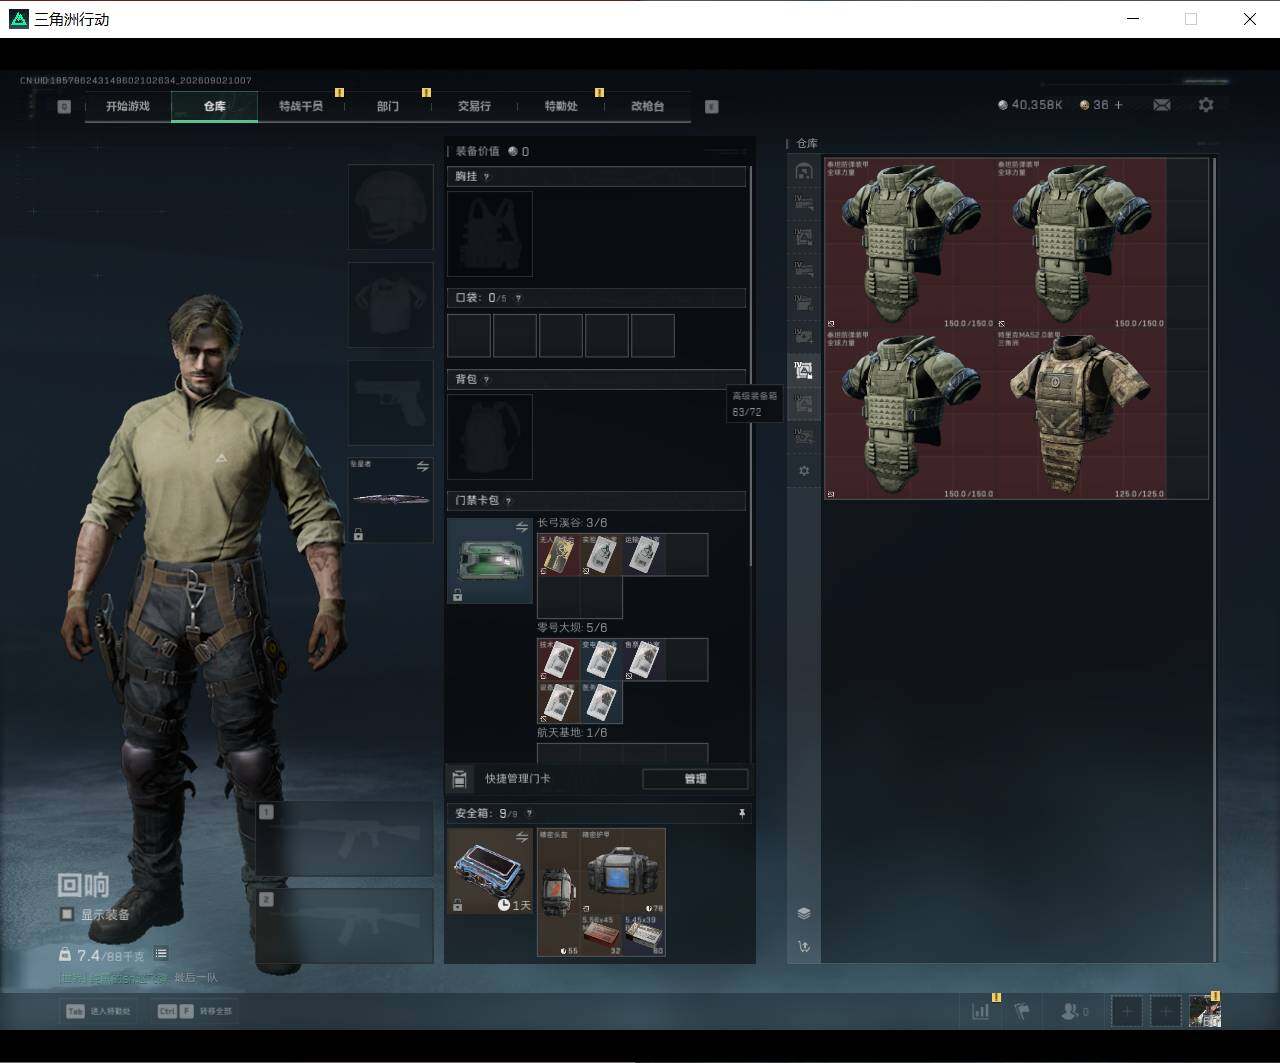The width and height of the screenshot is (1280, 1063).
Task: Select the first 零号大坝 keycard
Action: pyautogui.click(x=558, y=660)
